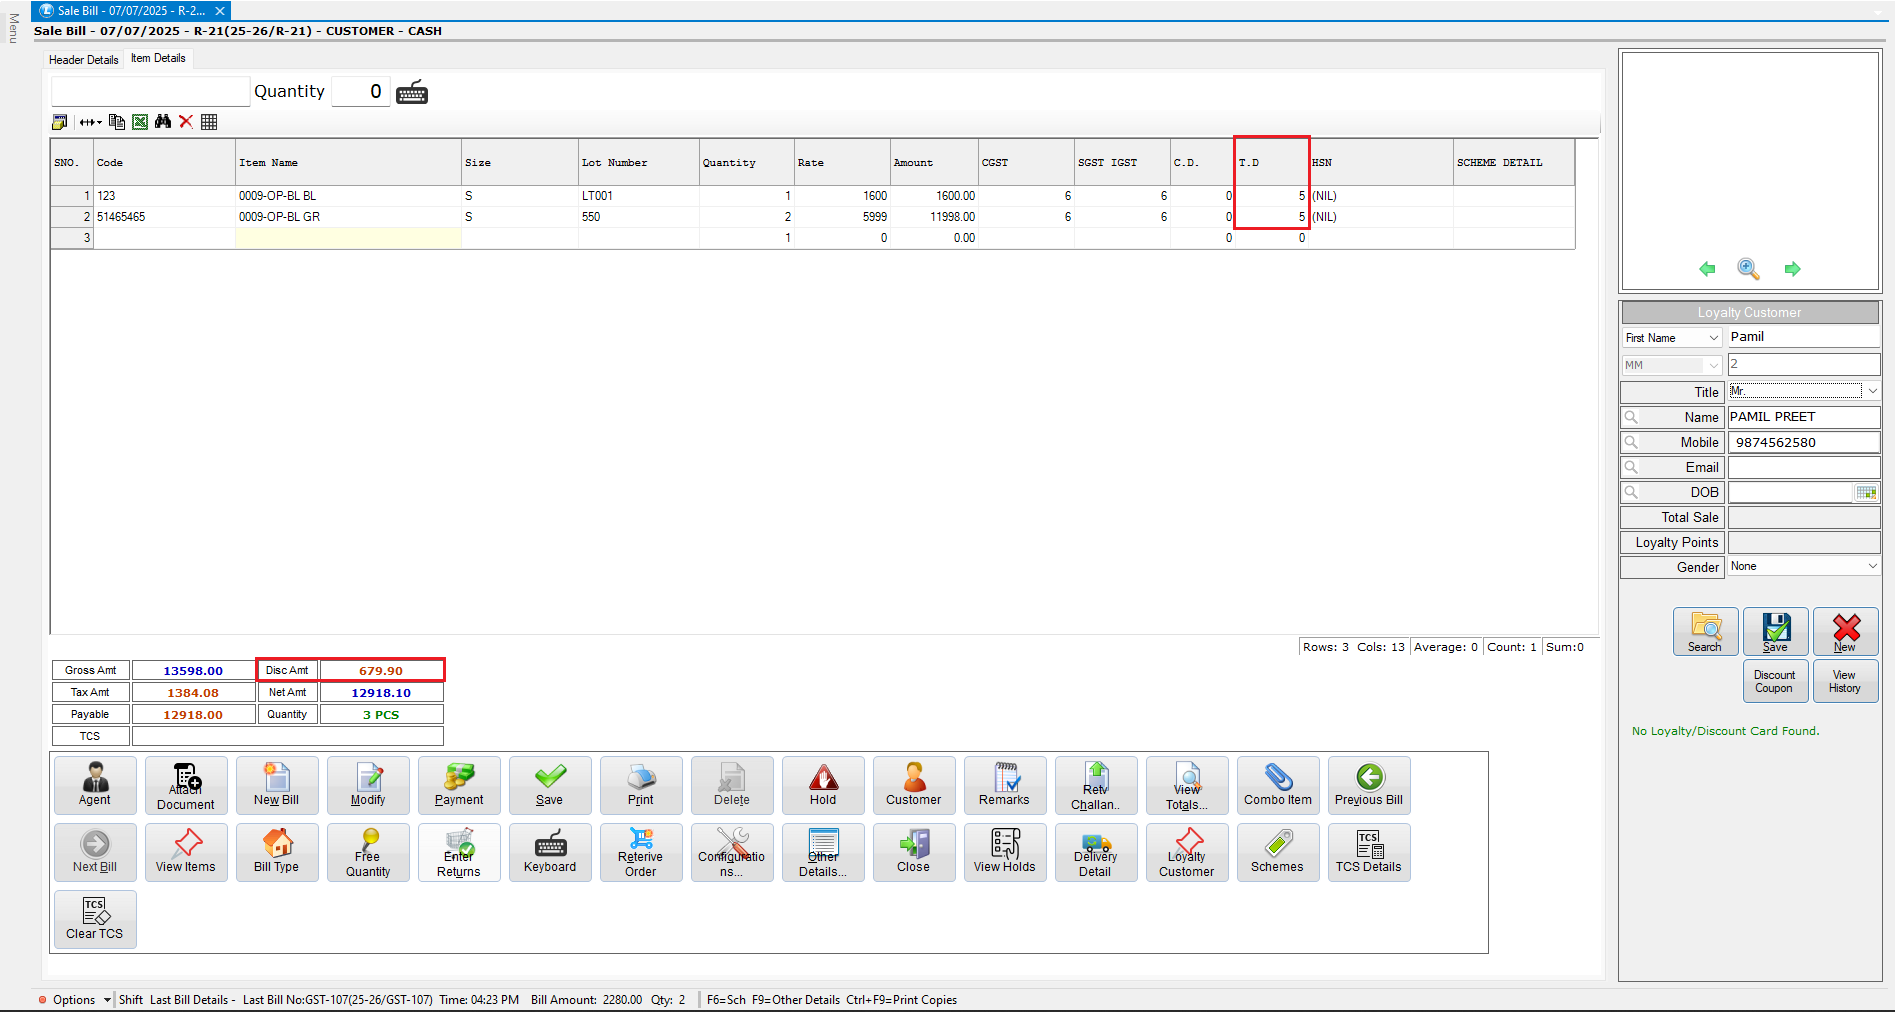Open on-screen keyboard icon beside Quantity

coord(412,93)
